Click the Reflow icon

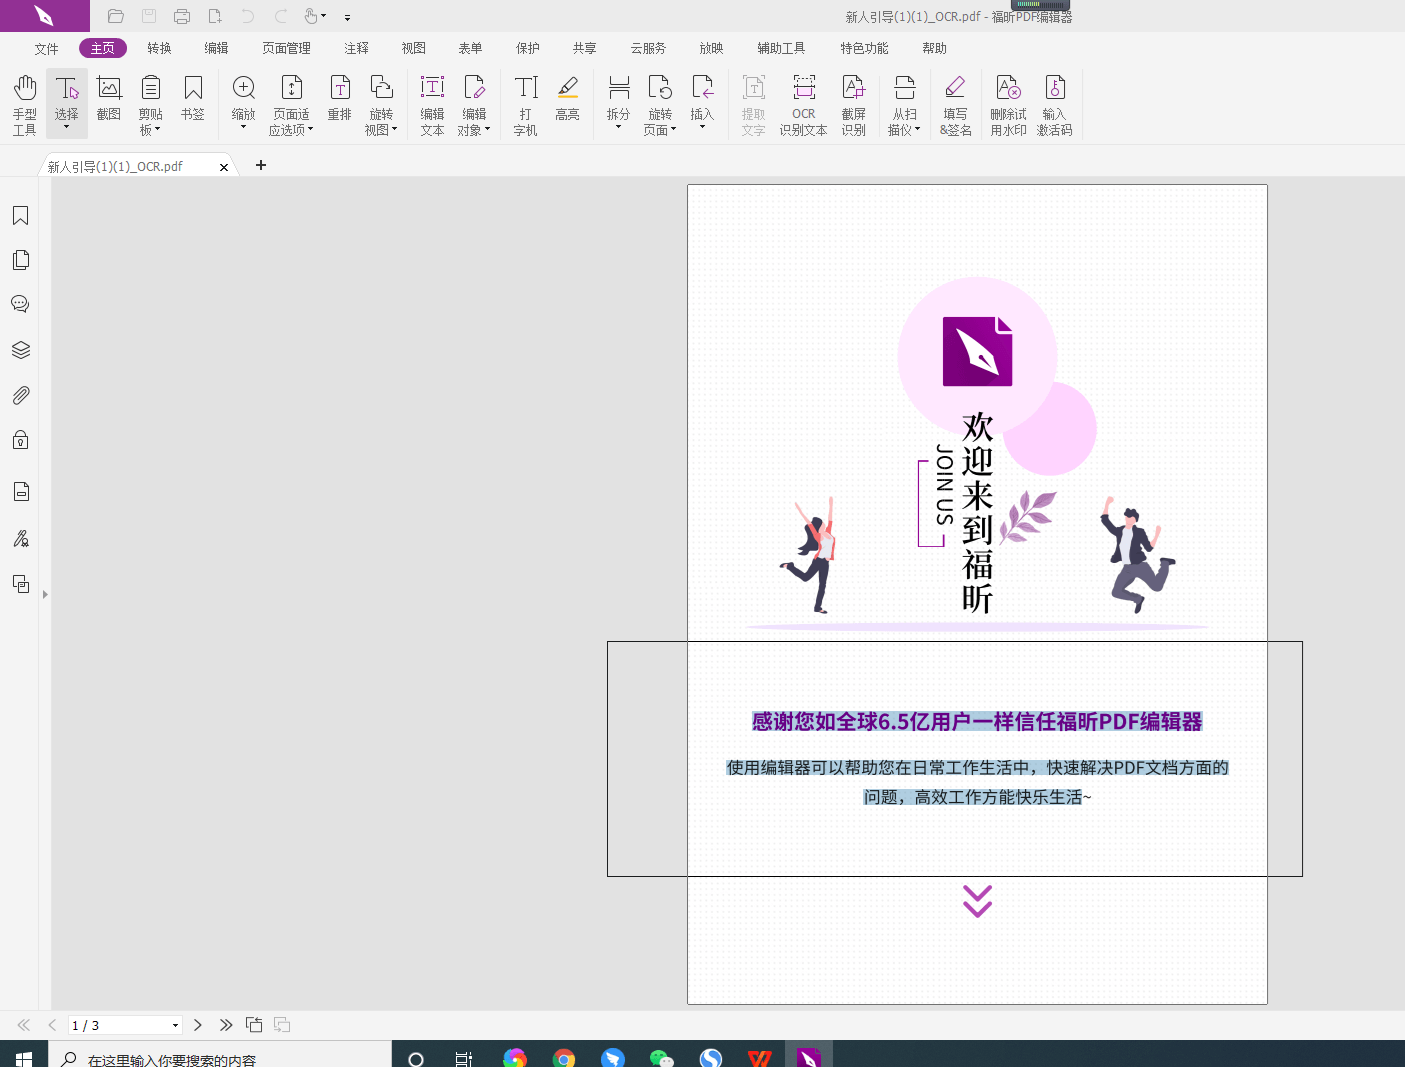coord(340,99)
